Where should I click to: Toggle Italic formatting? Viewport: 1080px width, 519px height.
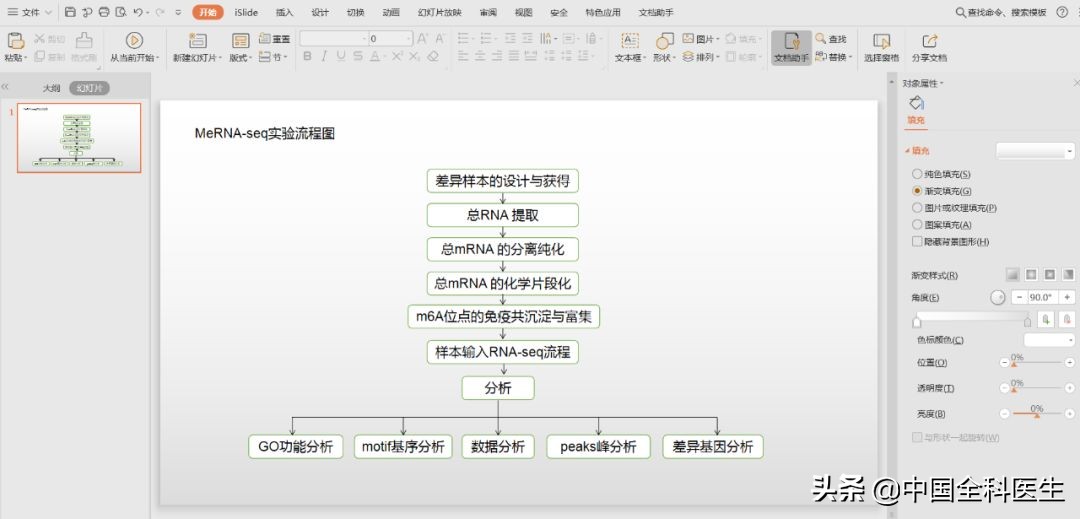[324, 56]
